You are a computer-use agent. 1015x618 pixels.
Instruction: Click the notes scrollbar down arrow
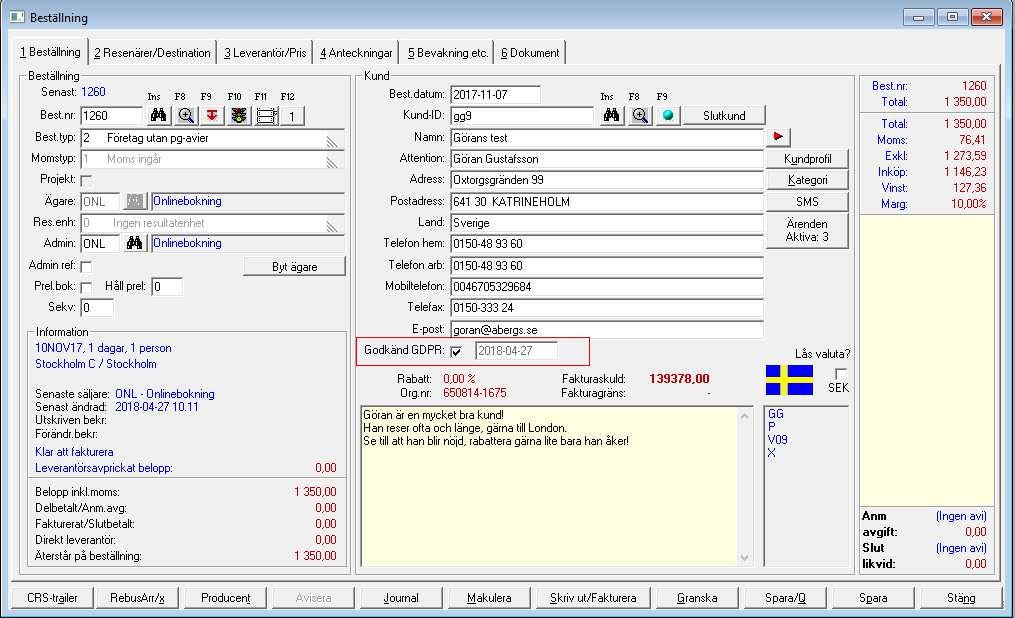[744, 558]
